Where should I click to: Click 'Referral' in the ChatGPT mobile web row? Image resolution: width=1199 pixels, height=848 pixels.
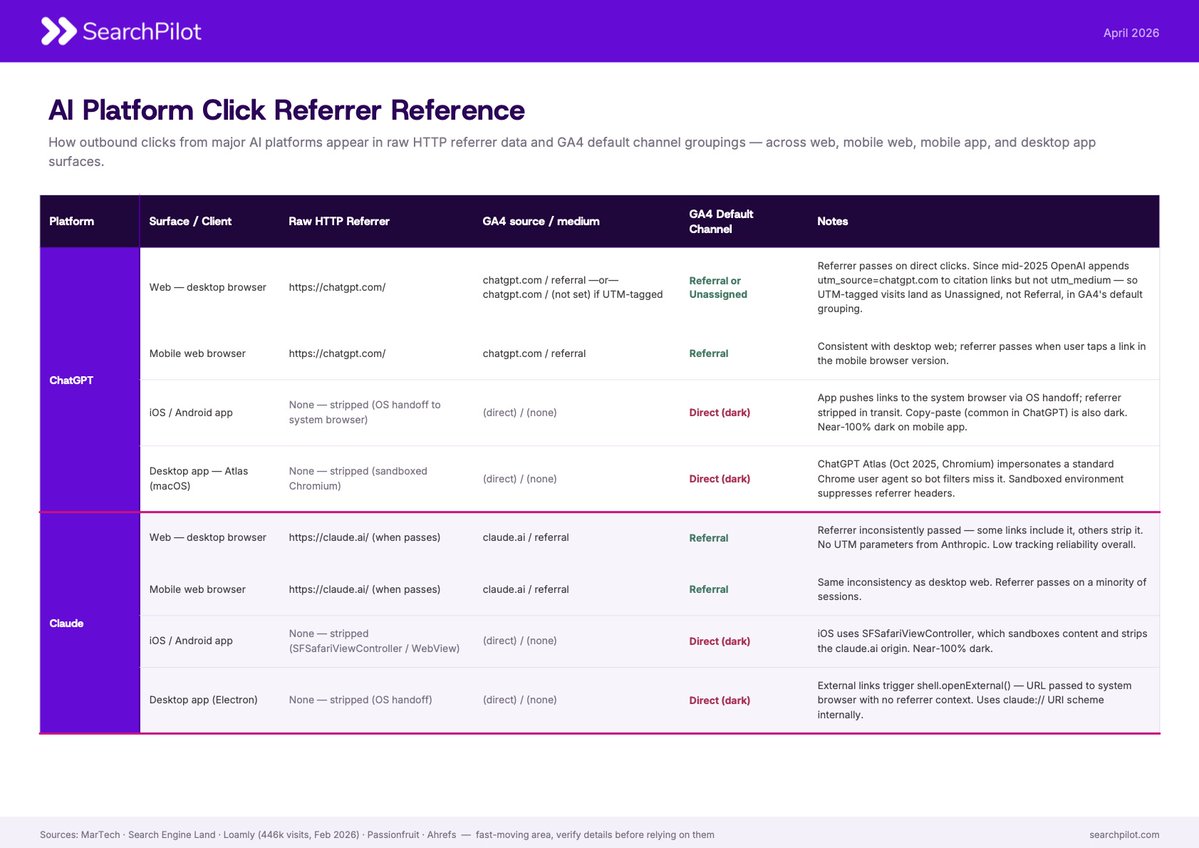709,353
